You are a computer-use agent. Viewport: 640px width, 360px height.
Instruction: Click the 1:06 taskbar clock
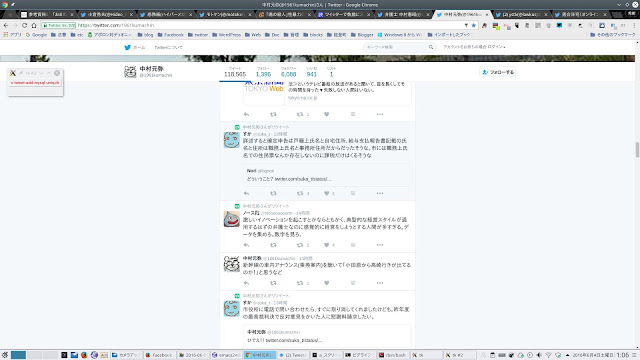click(x=622, y=355)
